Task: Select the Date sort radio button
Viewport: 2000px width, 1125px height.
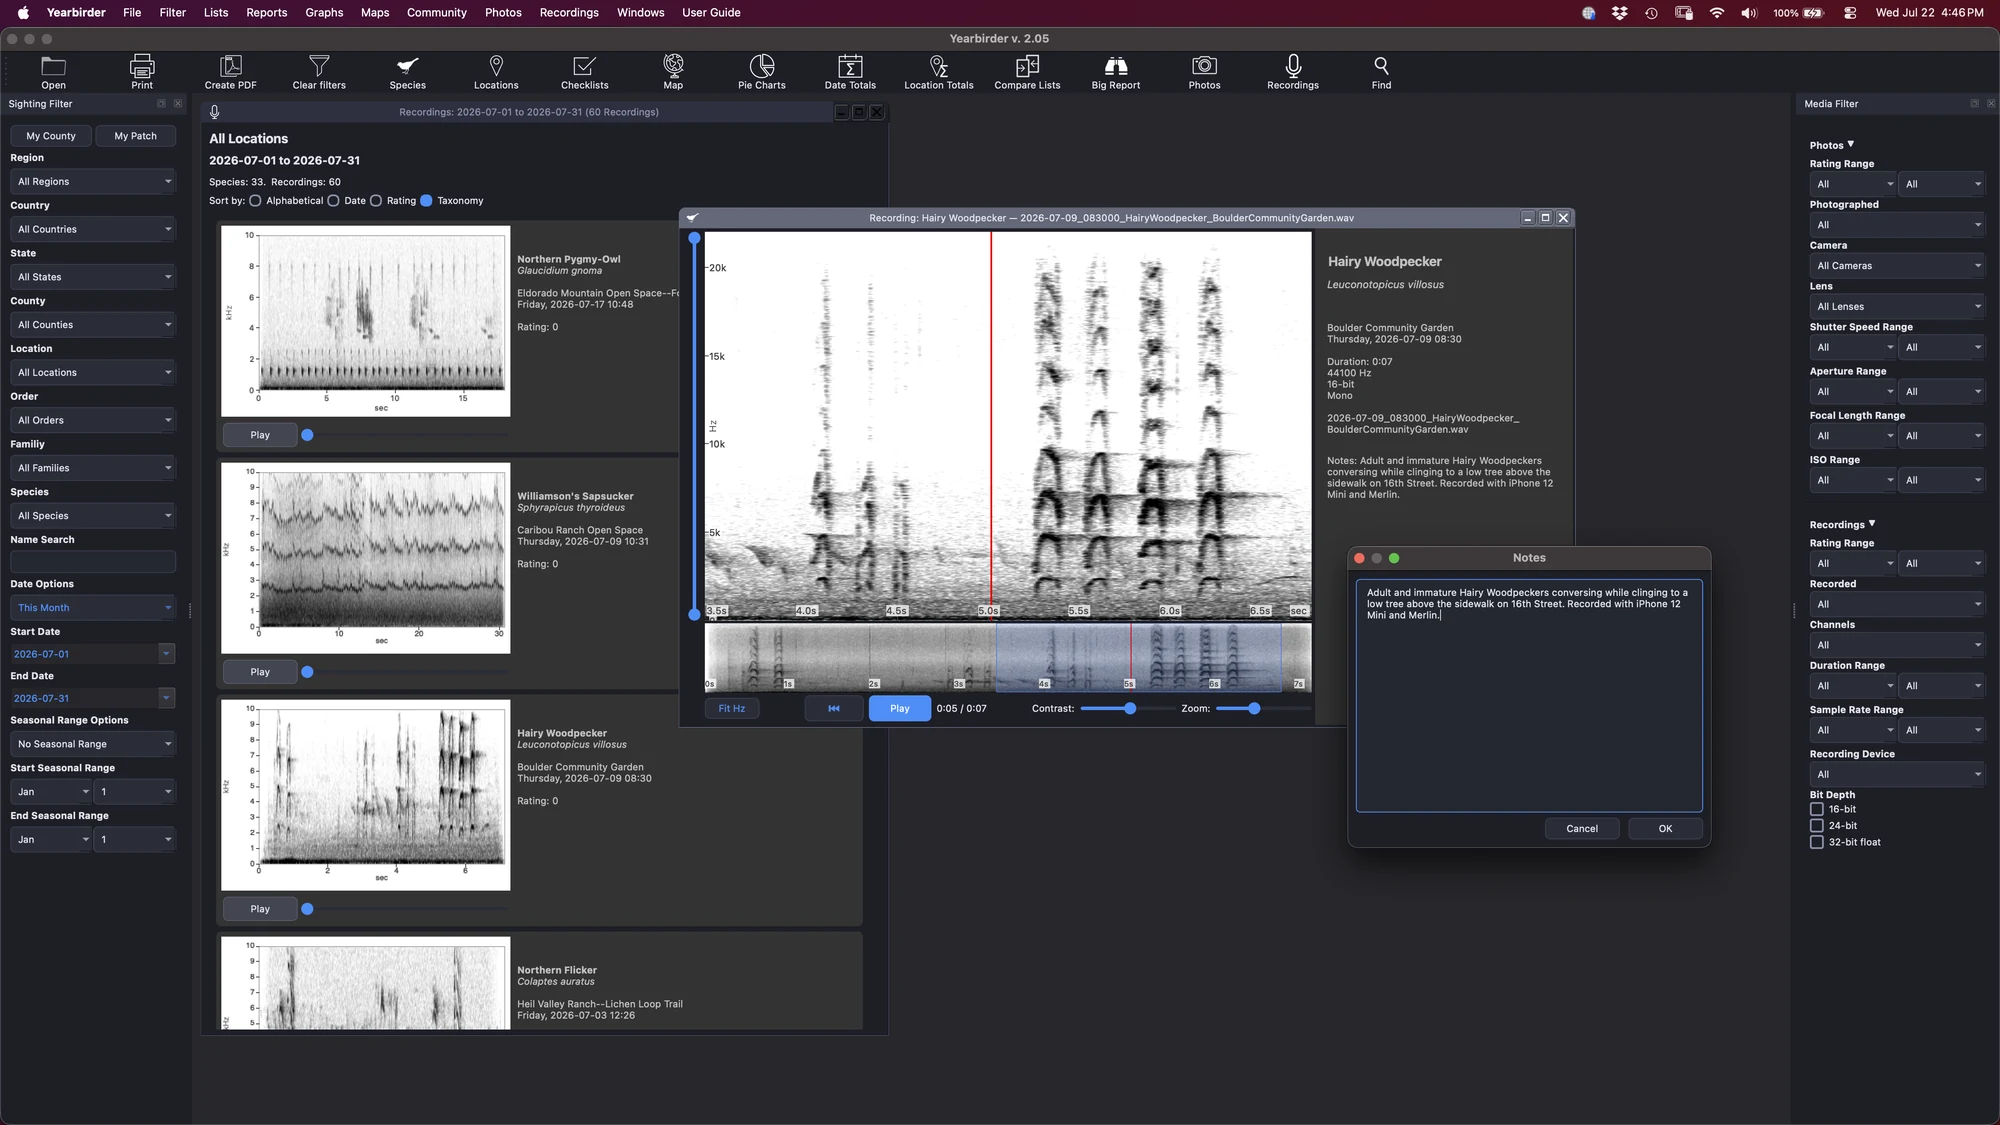Action: coord(333,201)
